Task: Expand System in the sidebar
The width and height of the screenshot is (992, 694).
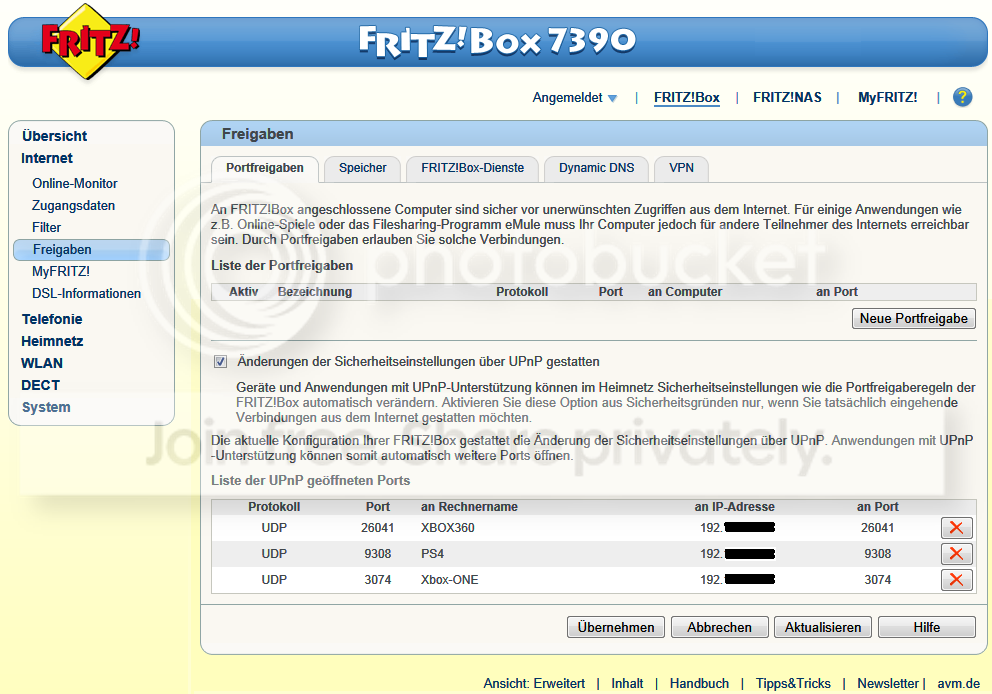Action: pos(46,407)
